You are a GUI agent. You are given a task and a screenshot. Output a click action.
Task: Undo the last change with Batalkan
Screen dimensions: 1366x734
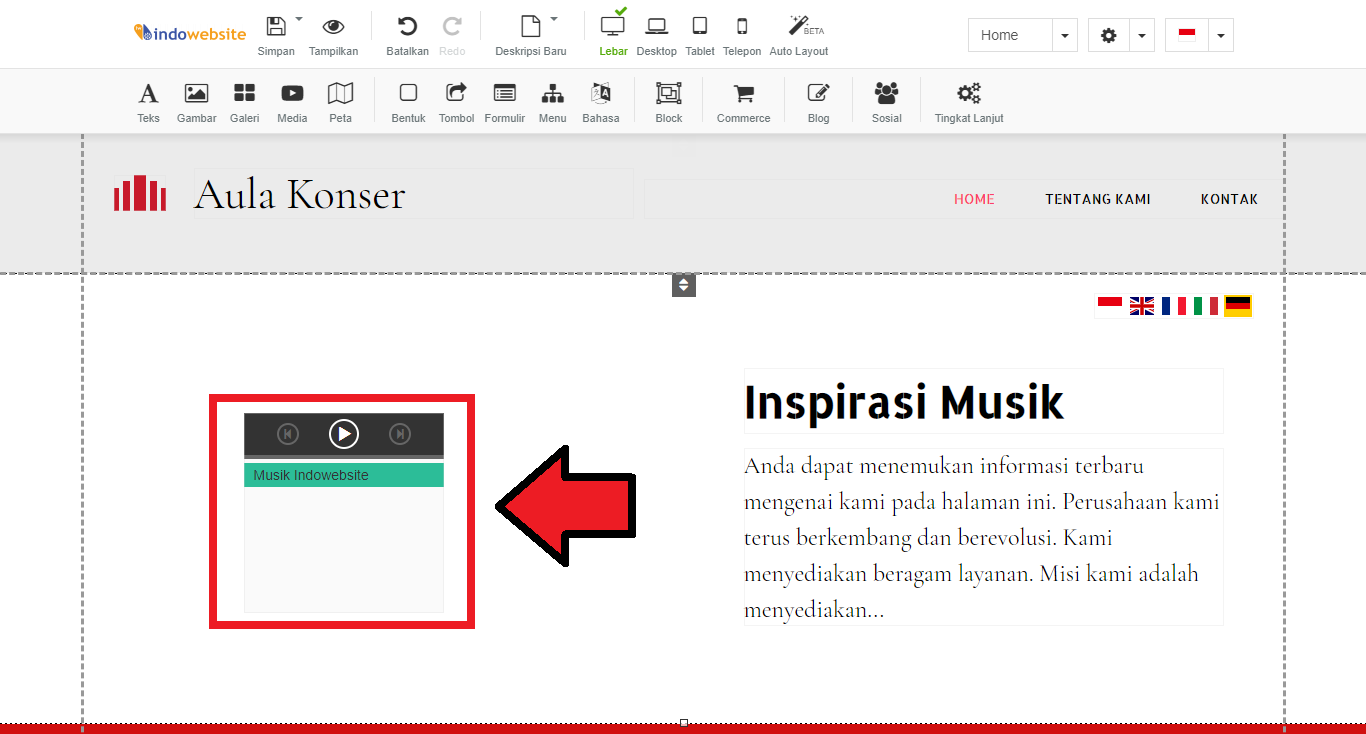point(406,34)
